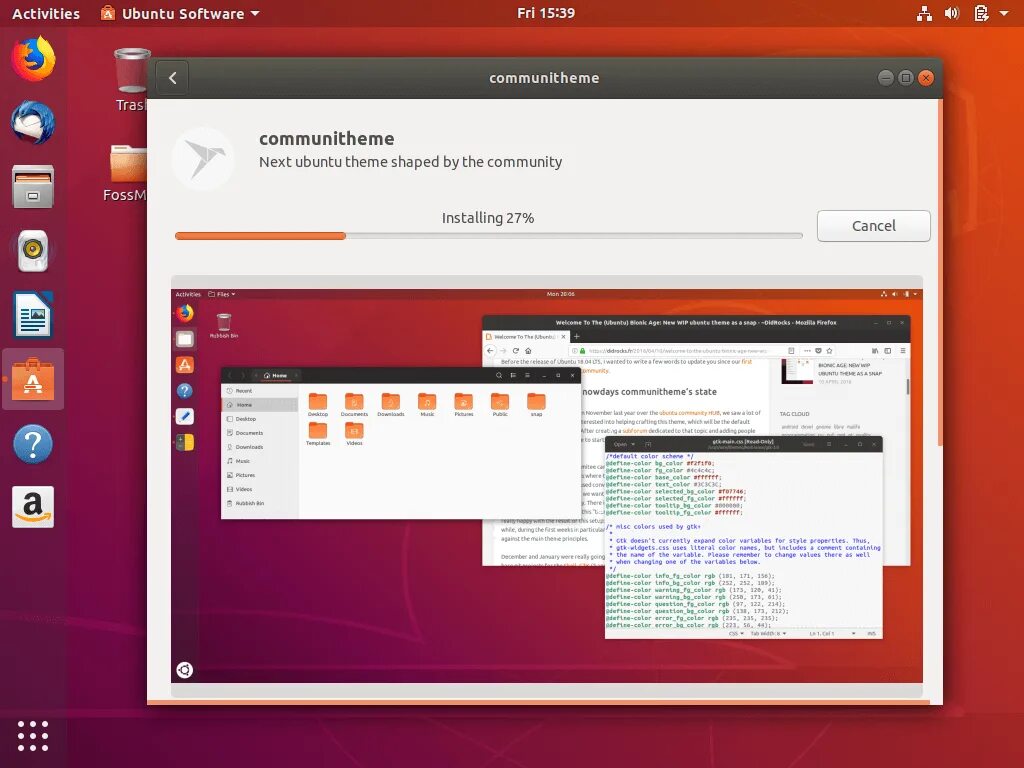Open LibreOffice Writer from the dock

tap(33, 314)
